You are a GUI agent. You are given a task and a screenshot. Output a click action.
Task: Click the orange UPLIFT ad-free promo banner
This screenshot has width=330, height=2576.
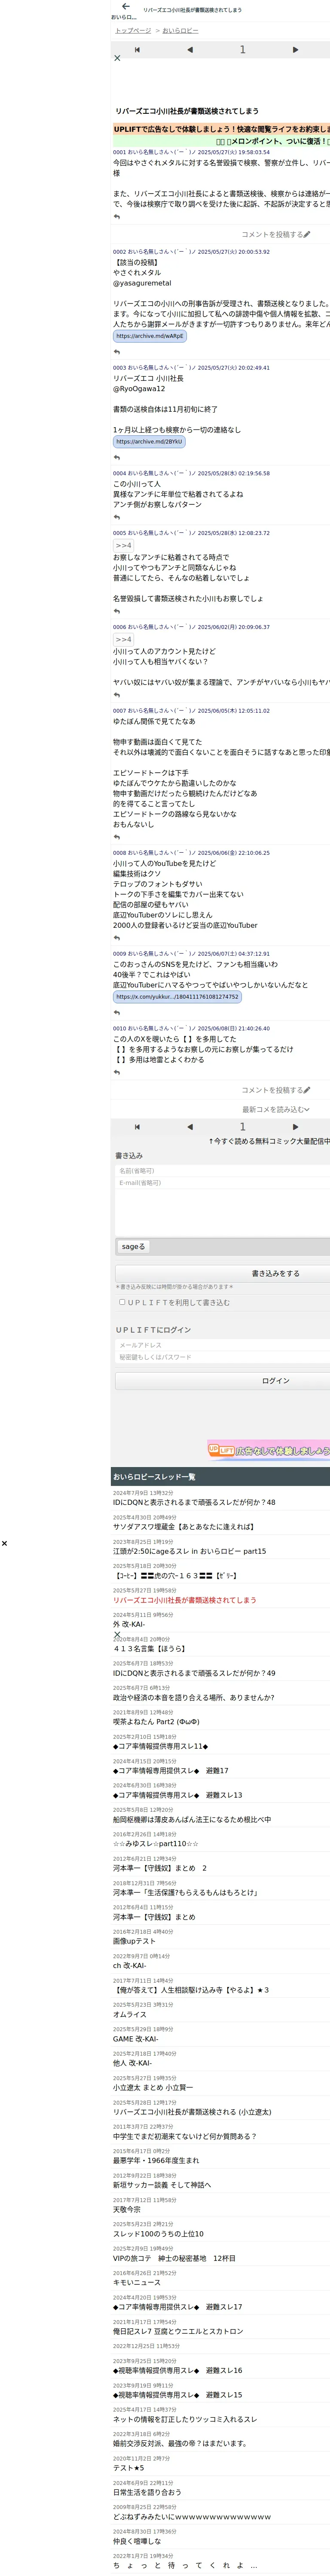[220, 129]
